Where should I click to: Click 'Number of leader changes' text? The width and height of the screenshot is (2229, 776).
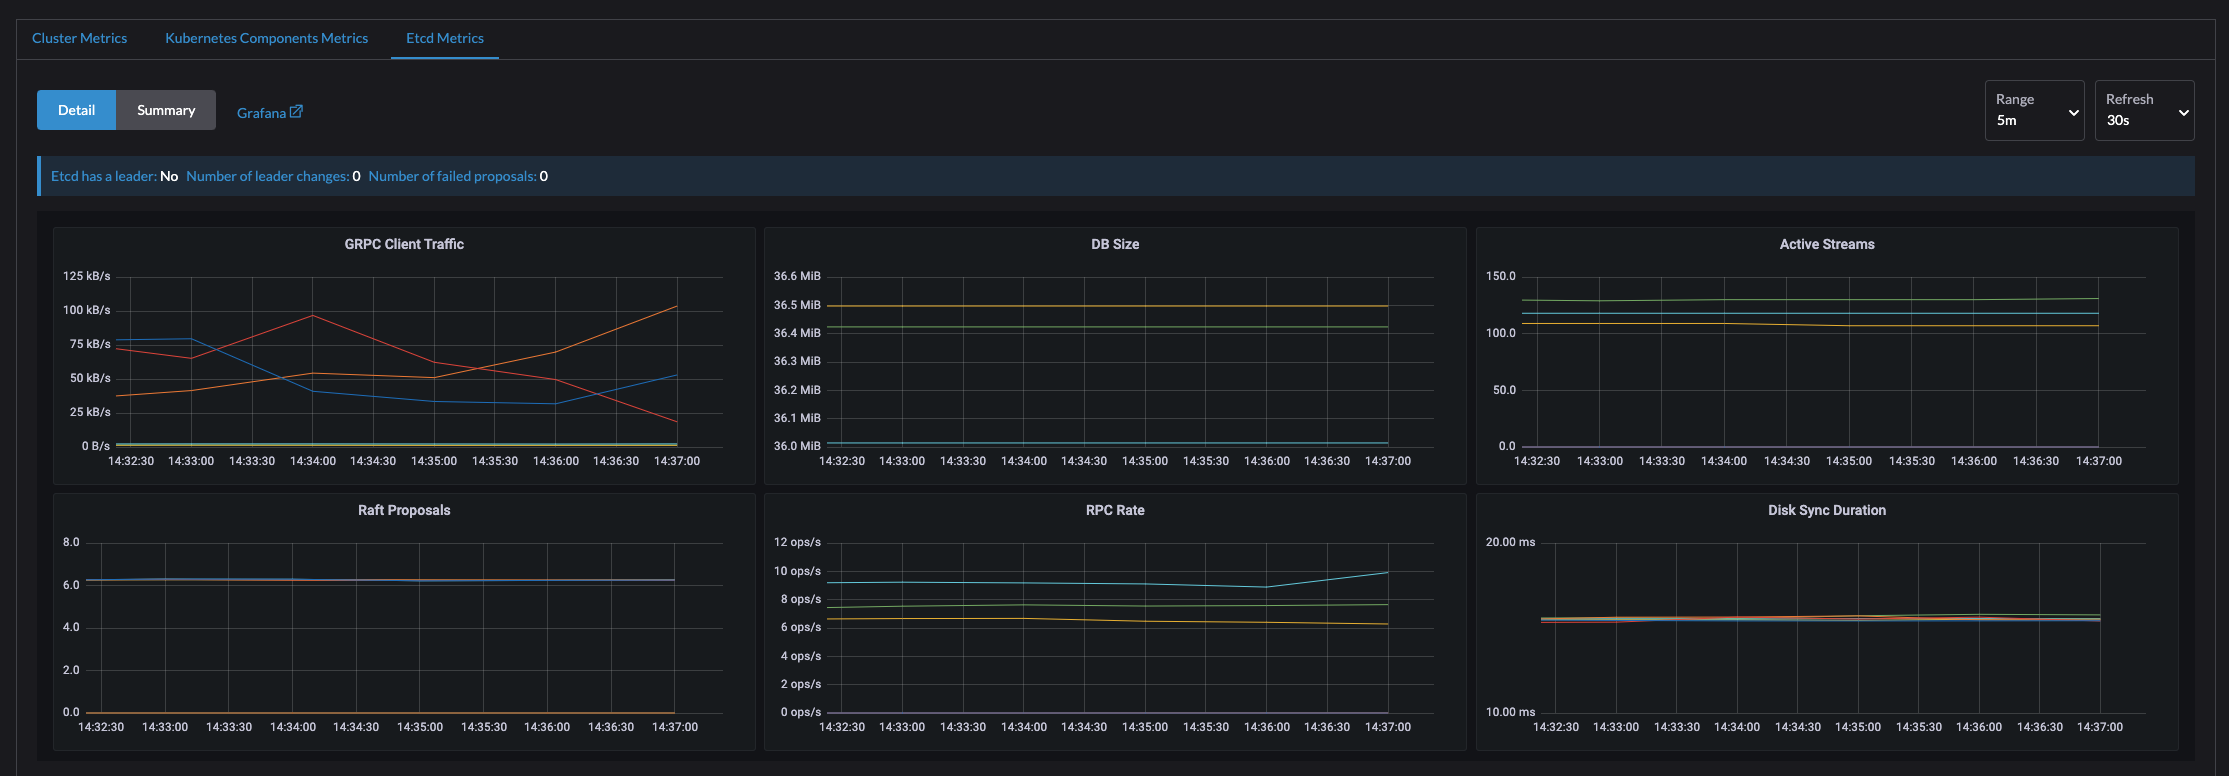click(x=268, y=176)
